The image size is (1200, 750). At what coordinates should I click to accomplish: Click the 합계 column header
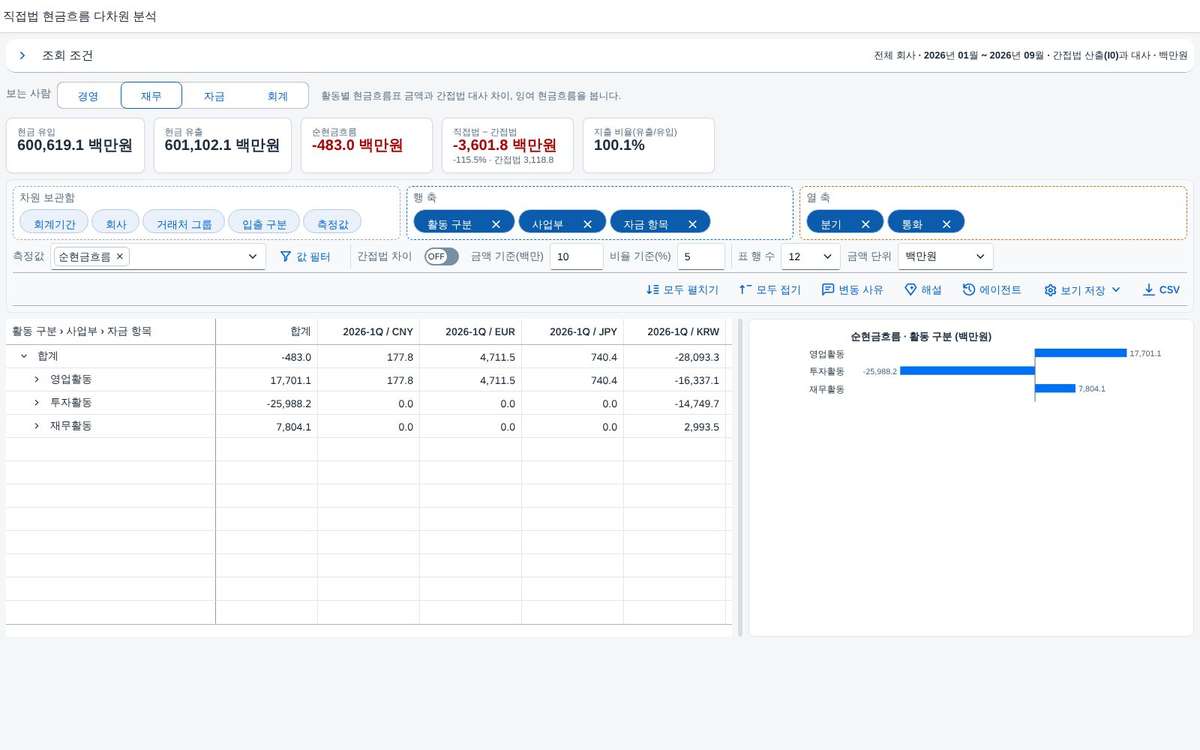(x=267, y=331)
